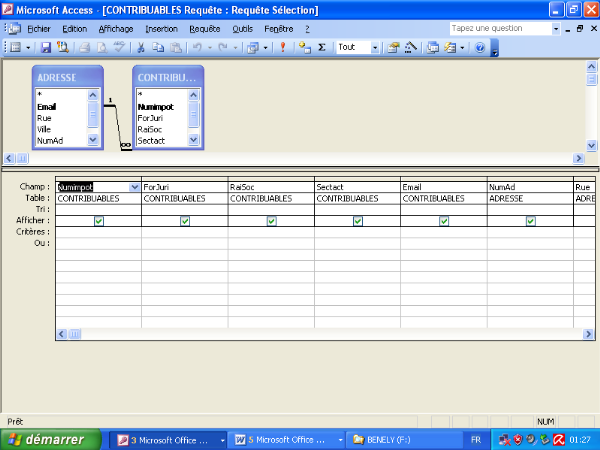Open the 'Tapez une question' dropdown arrow
Viewport: 600px width, 450px height.
point(556,29)
